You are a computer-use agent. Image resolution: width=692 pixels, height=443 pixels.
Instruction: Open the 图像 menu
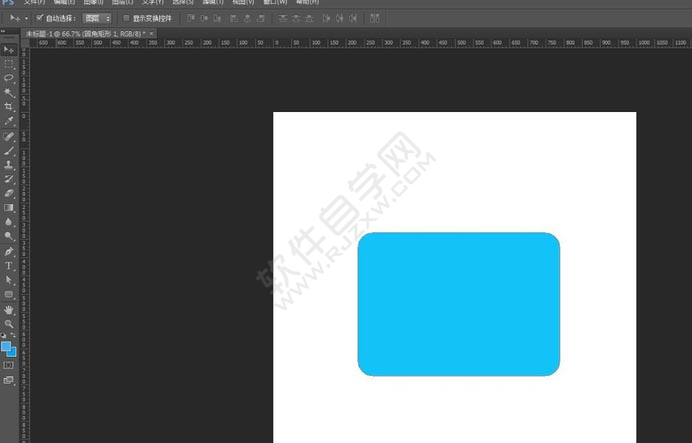pos(94,2)
